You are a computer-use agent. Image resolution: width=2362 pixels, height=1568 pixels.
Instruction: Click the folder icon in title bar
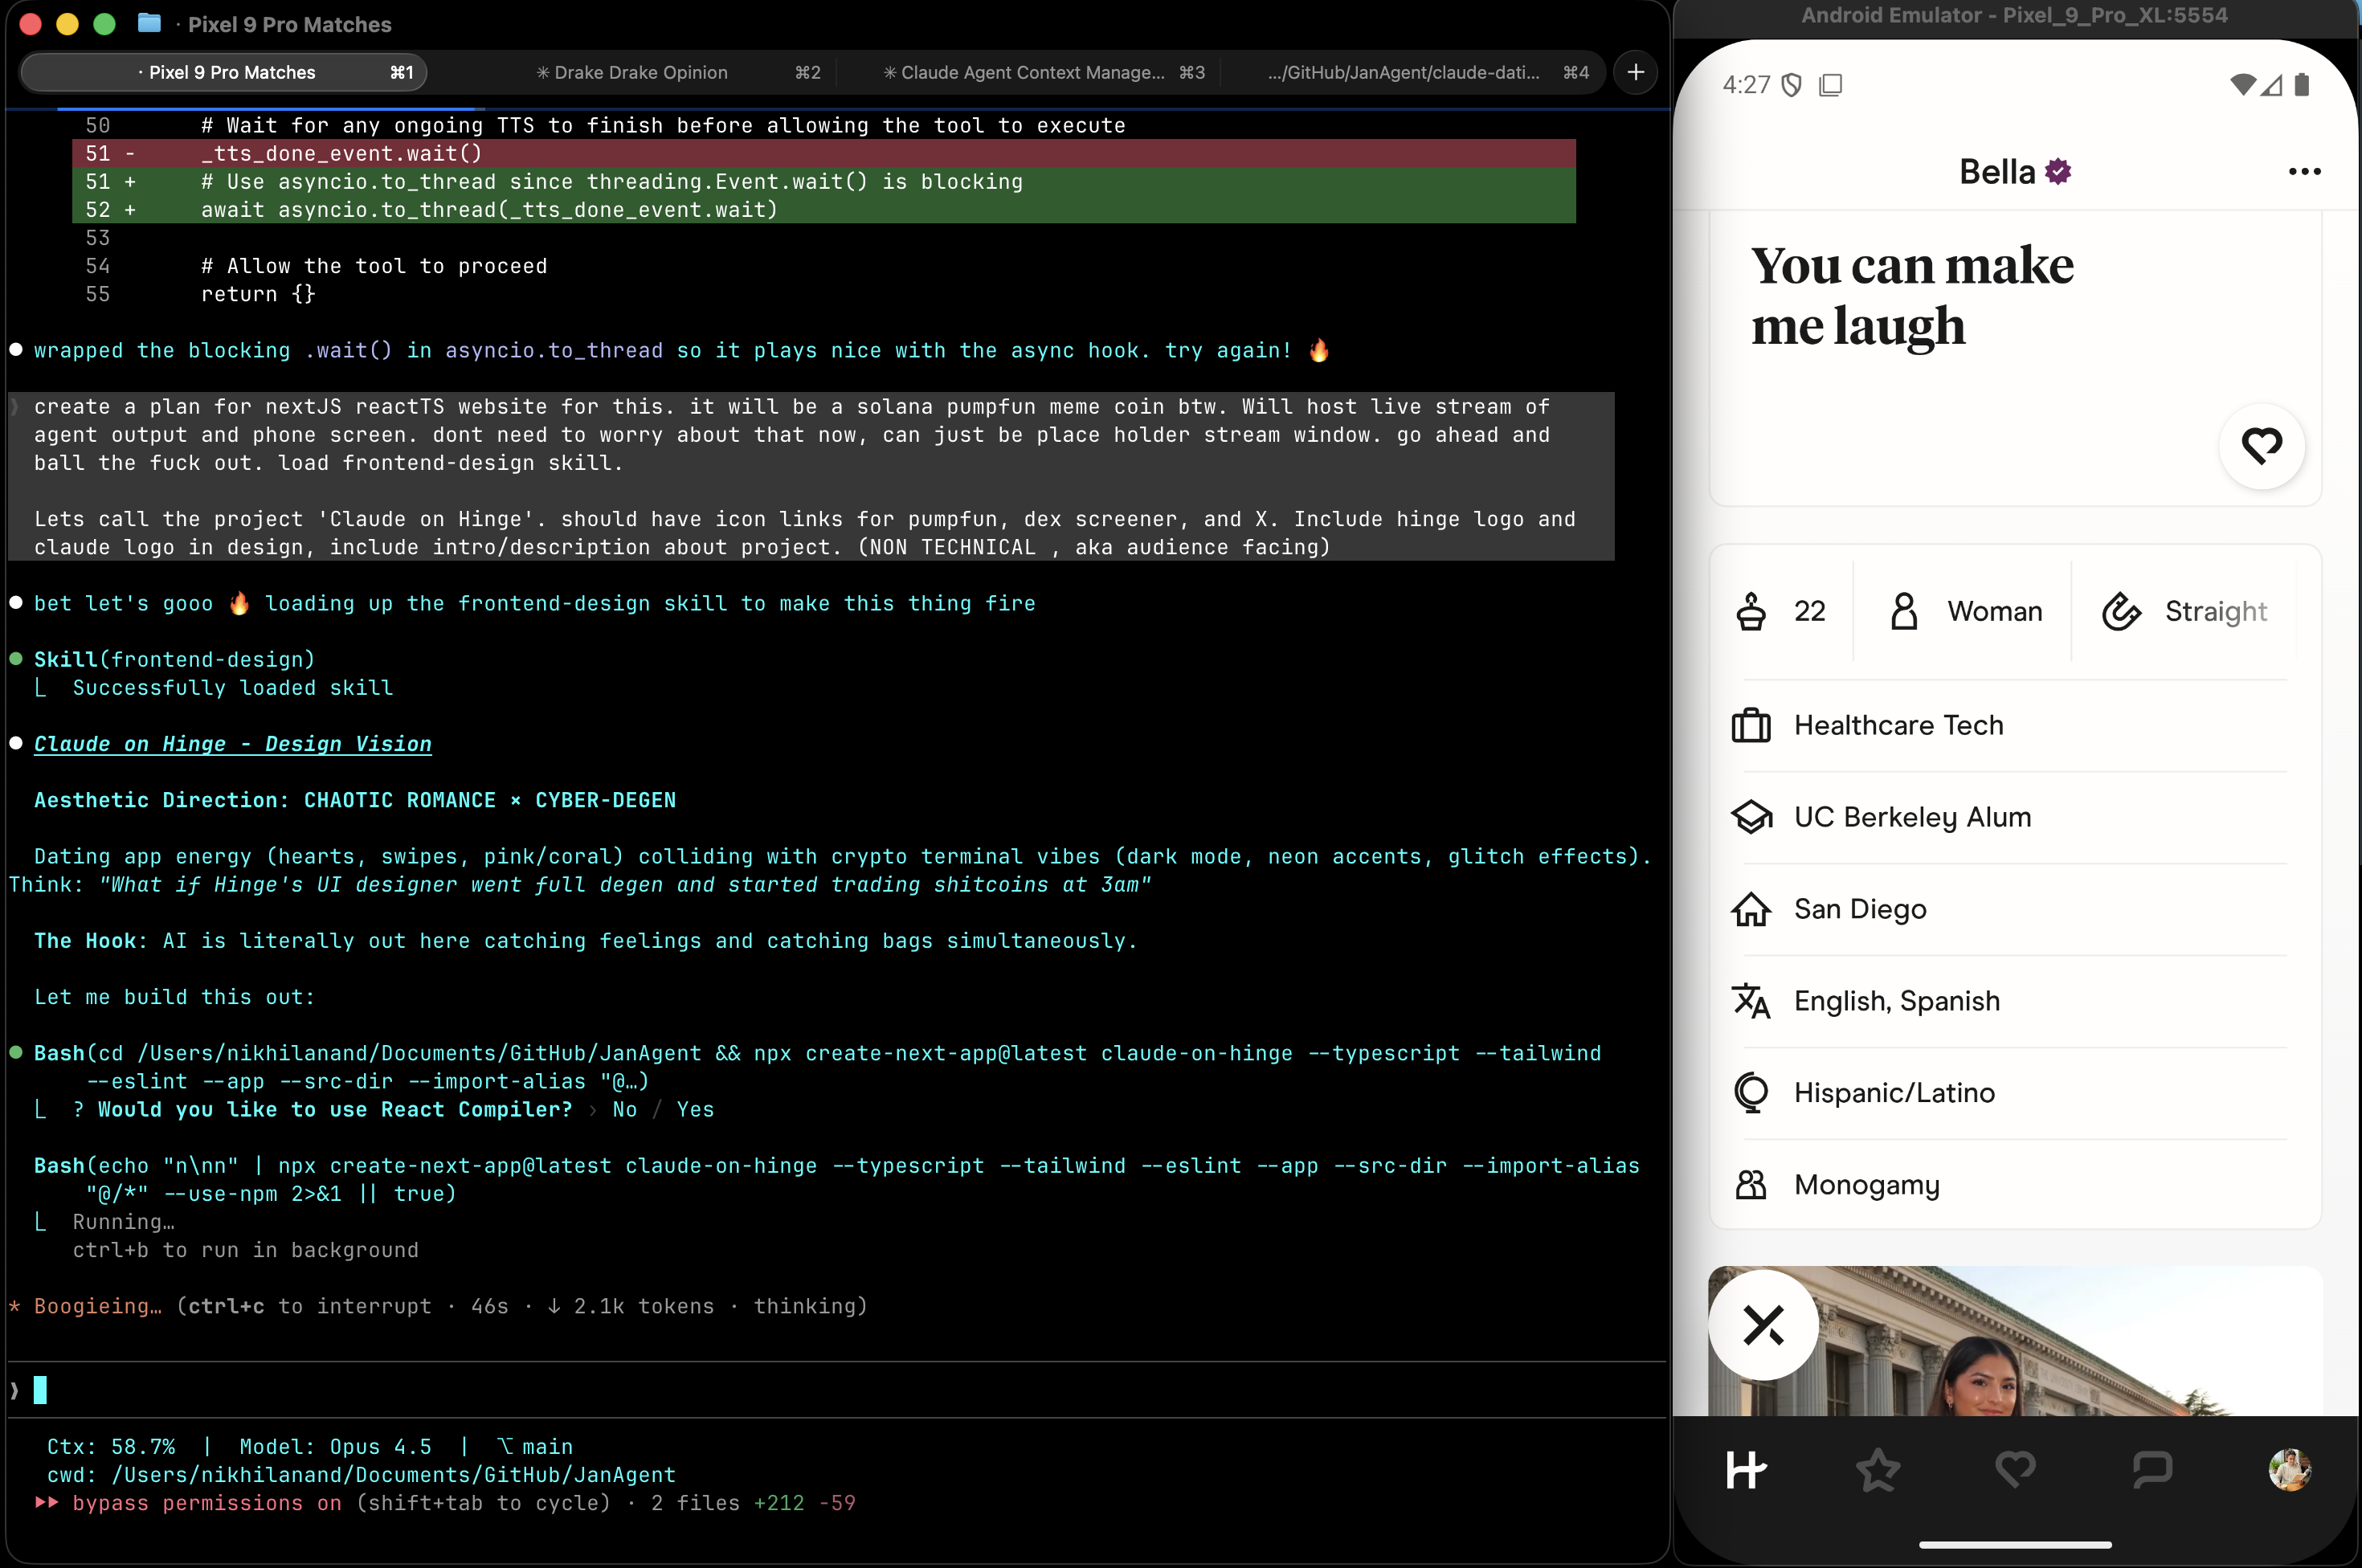pyautogui.click(x=149, y=23)
